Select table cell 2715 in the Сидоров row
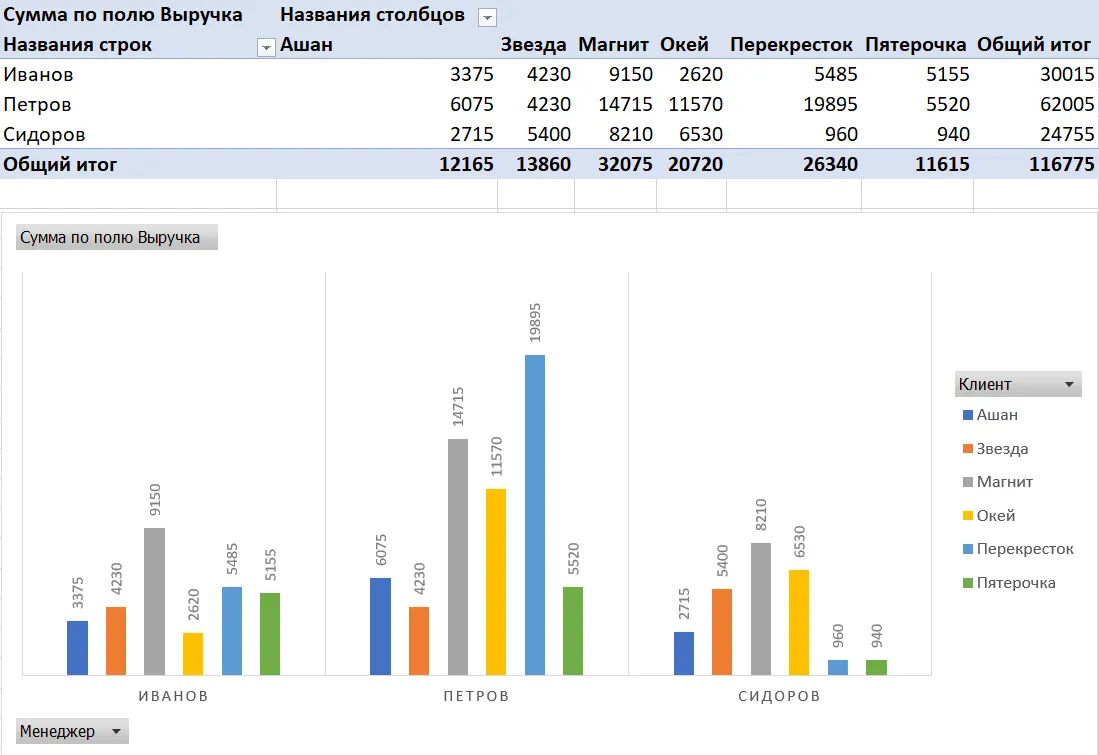Viewport: 1099px width, 755px height. pyautogui.click(x=472, y=135)
